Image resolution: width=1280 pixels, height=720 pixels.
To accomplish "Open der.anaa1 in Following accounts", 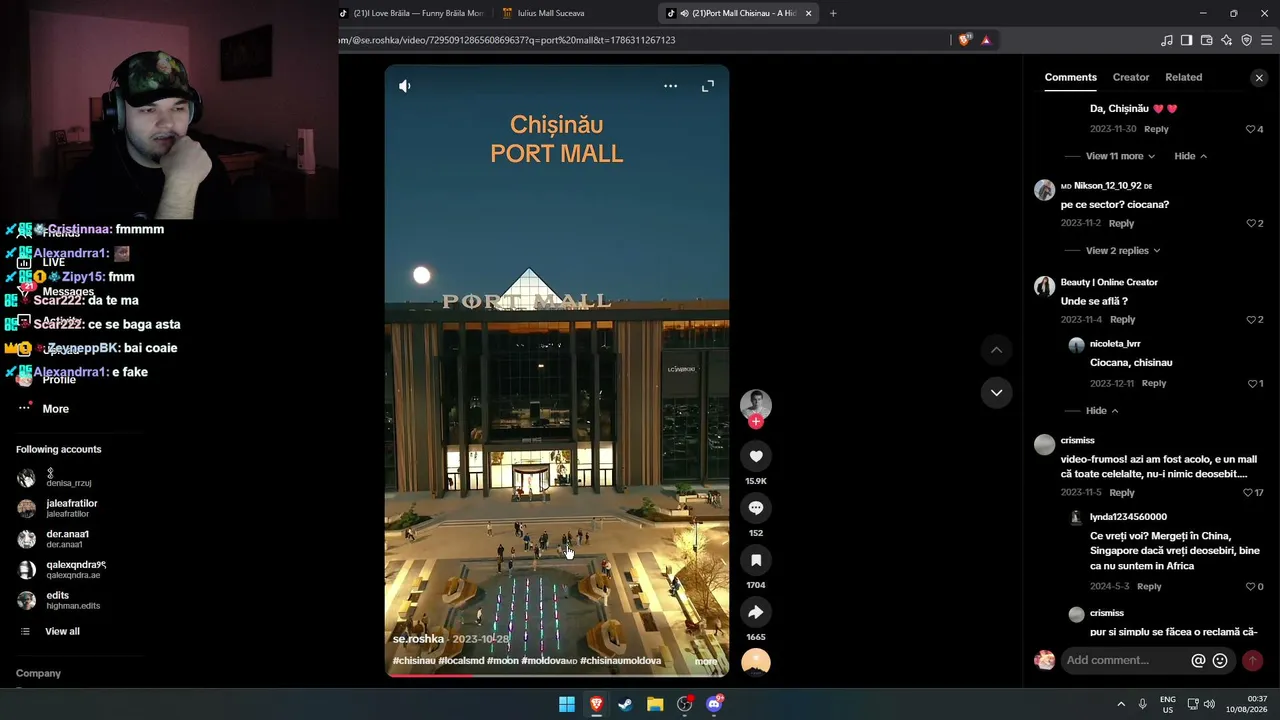I will [x=67, y=539].
